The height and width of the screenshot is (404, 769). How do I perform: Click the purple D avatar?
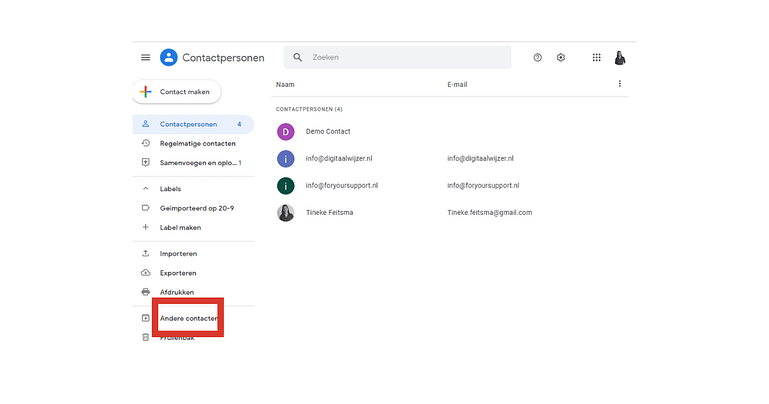285,131
